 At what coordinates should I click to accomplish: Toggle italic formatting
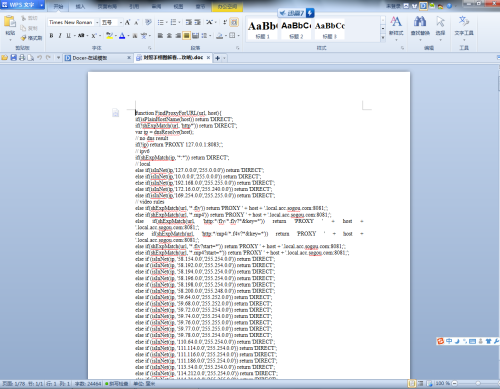coord(60,35)
